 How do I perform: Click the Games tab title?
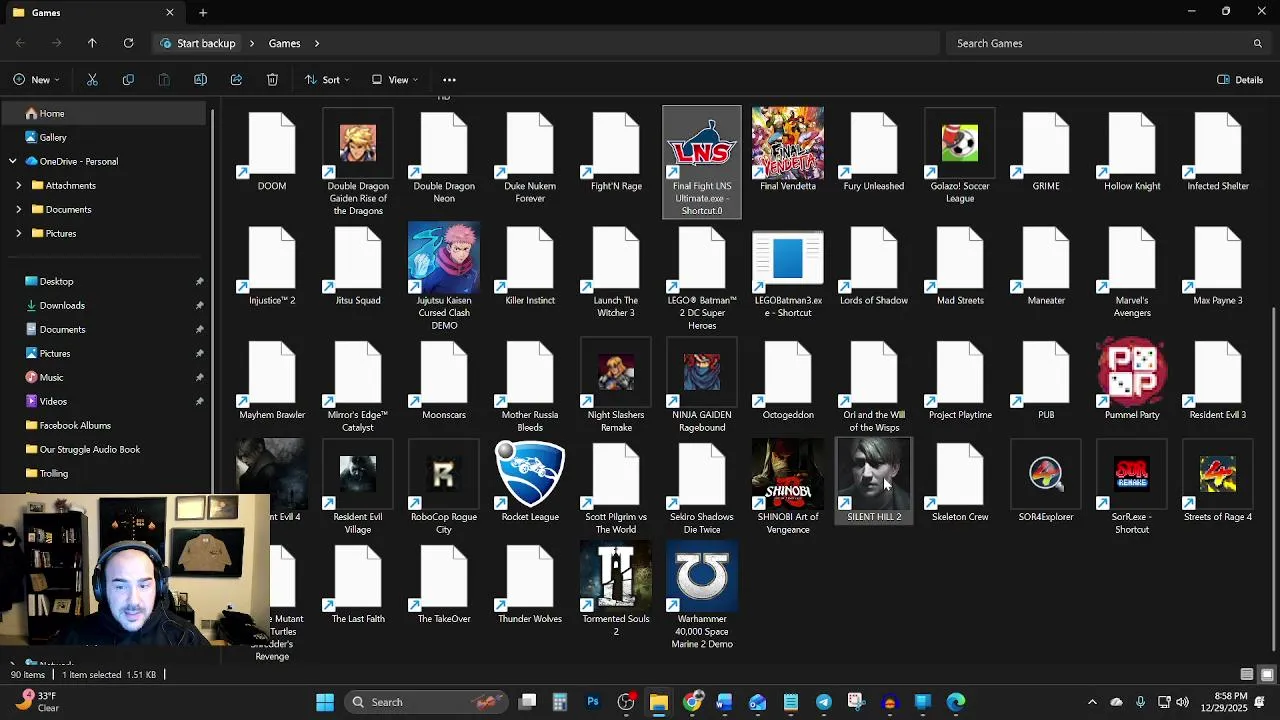point(46,12)
